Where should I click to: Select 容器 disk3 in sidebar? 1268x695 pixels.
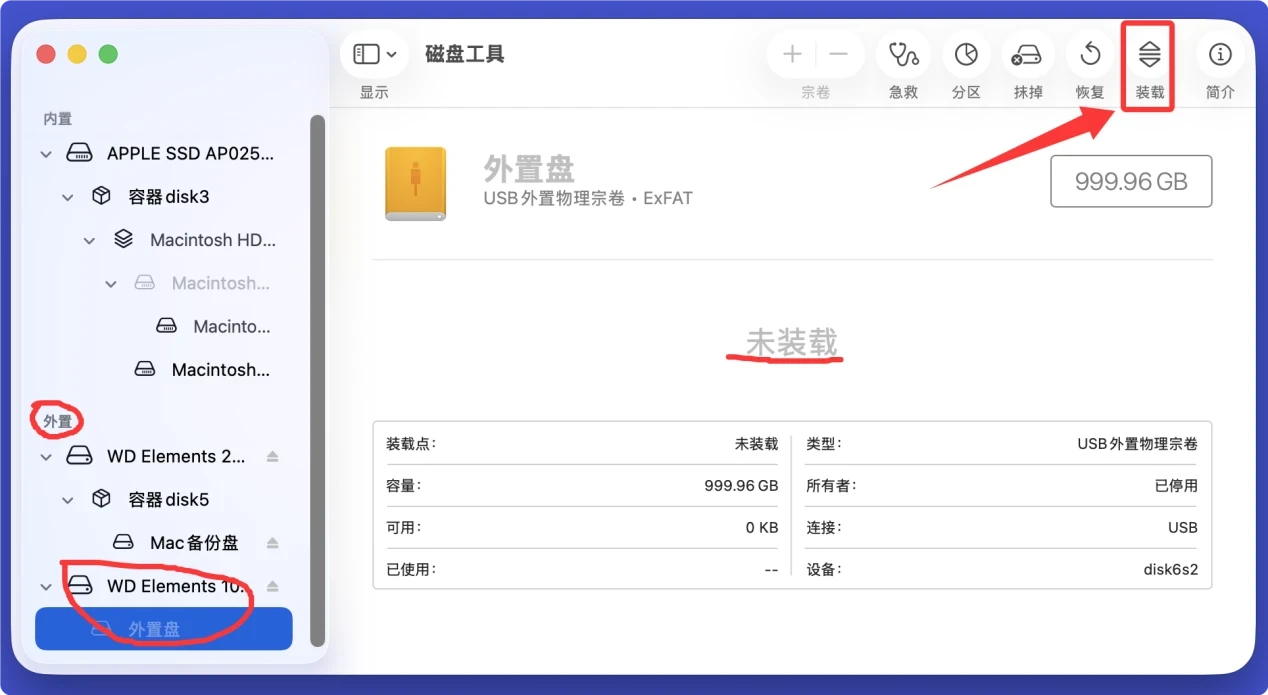point(164,197)
